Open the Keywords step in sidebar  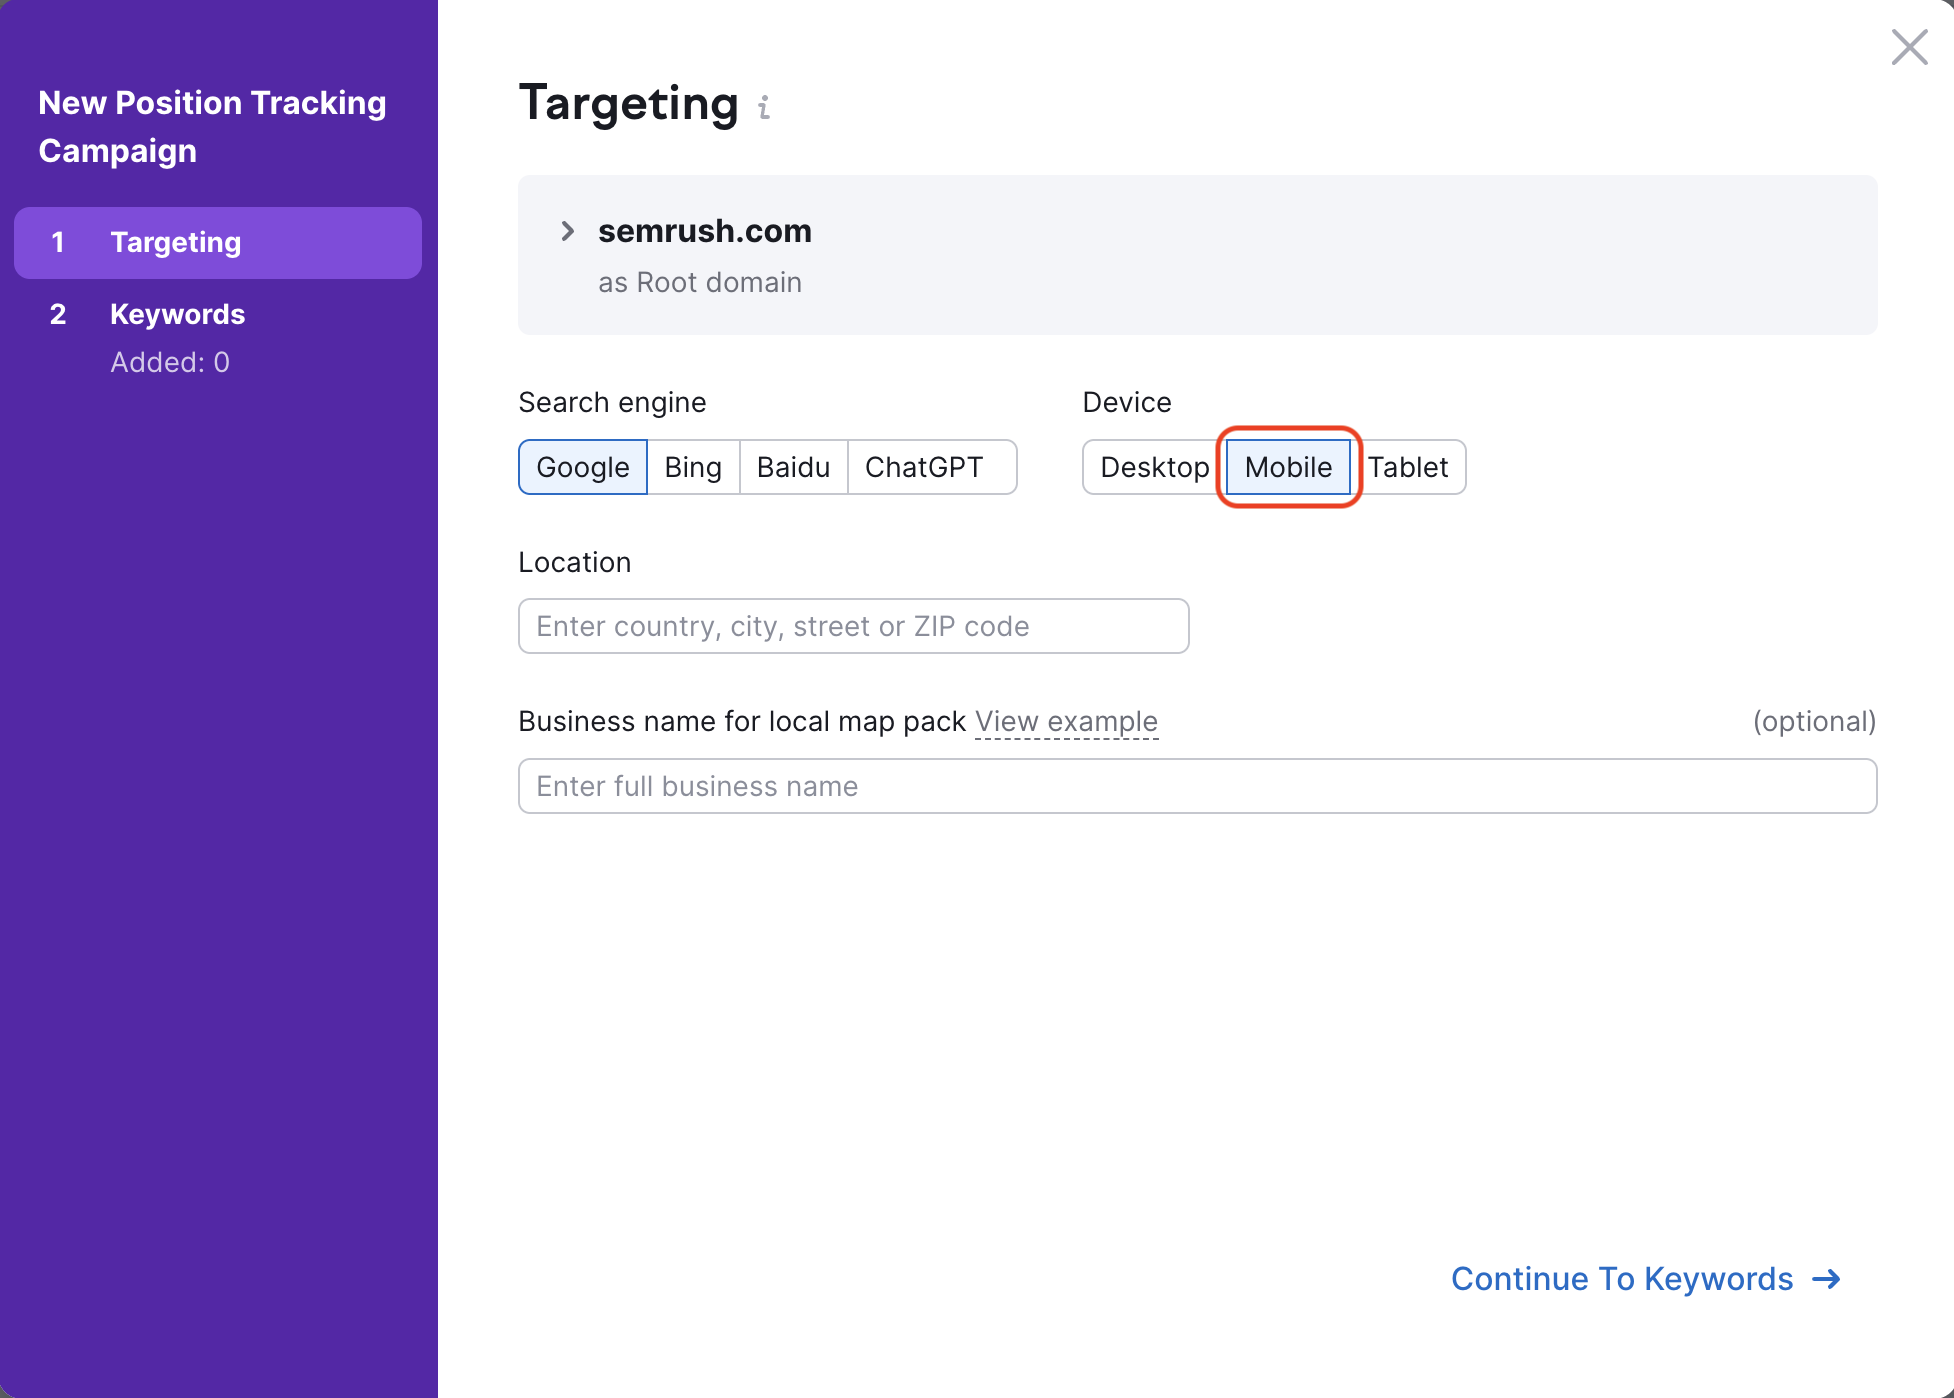click(x=177, y=314)
